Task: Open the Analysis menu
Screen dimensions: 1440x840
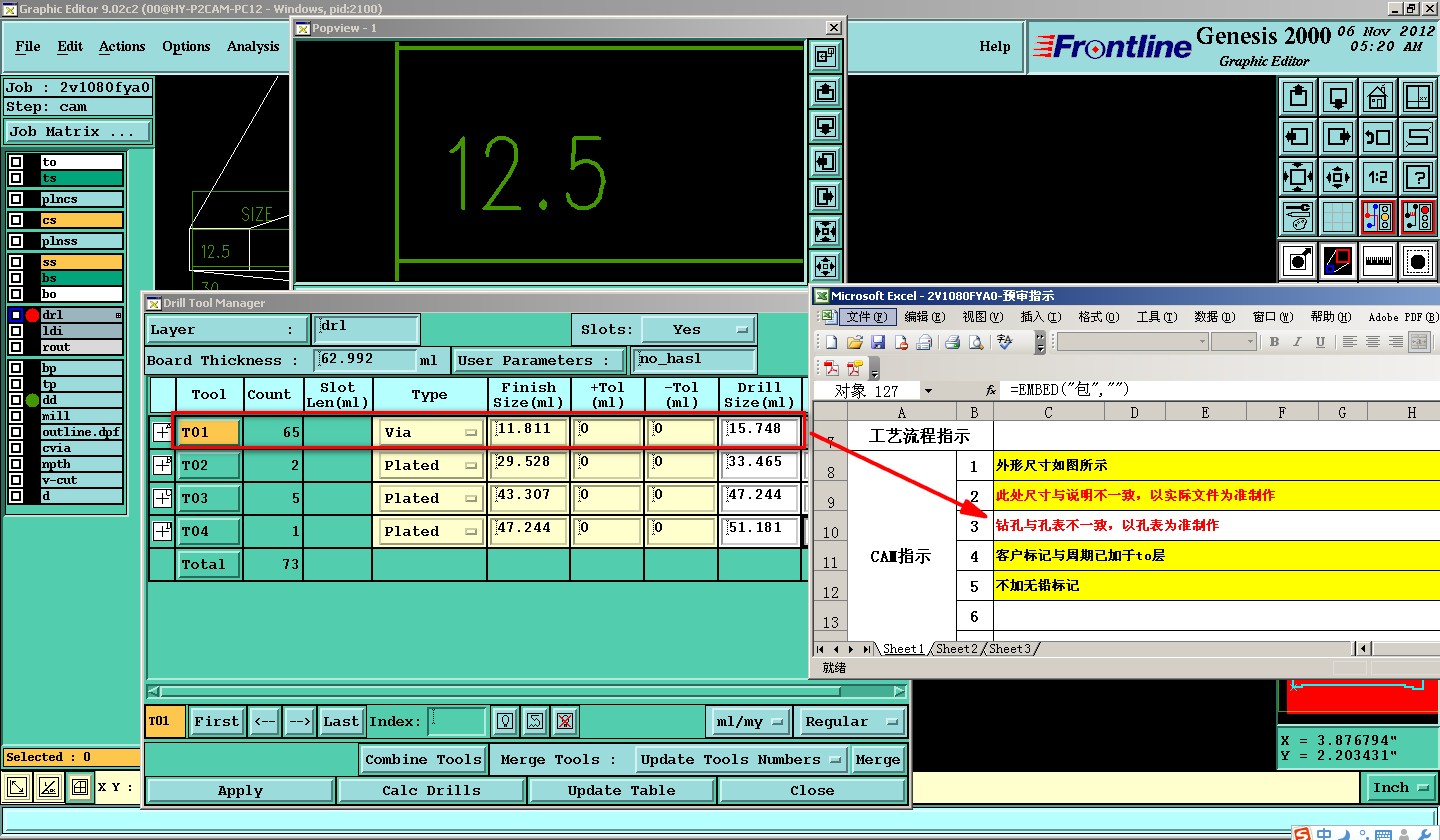Action: [x=253, y=46]
